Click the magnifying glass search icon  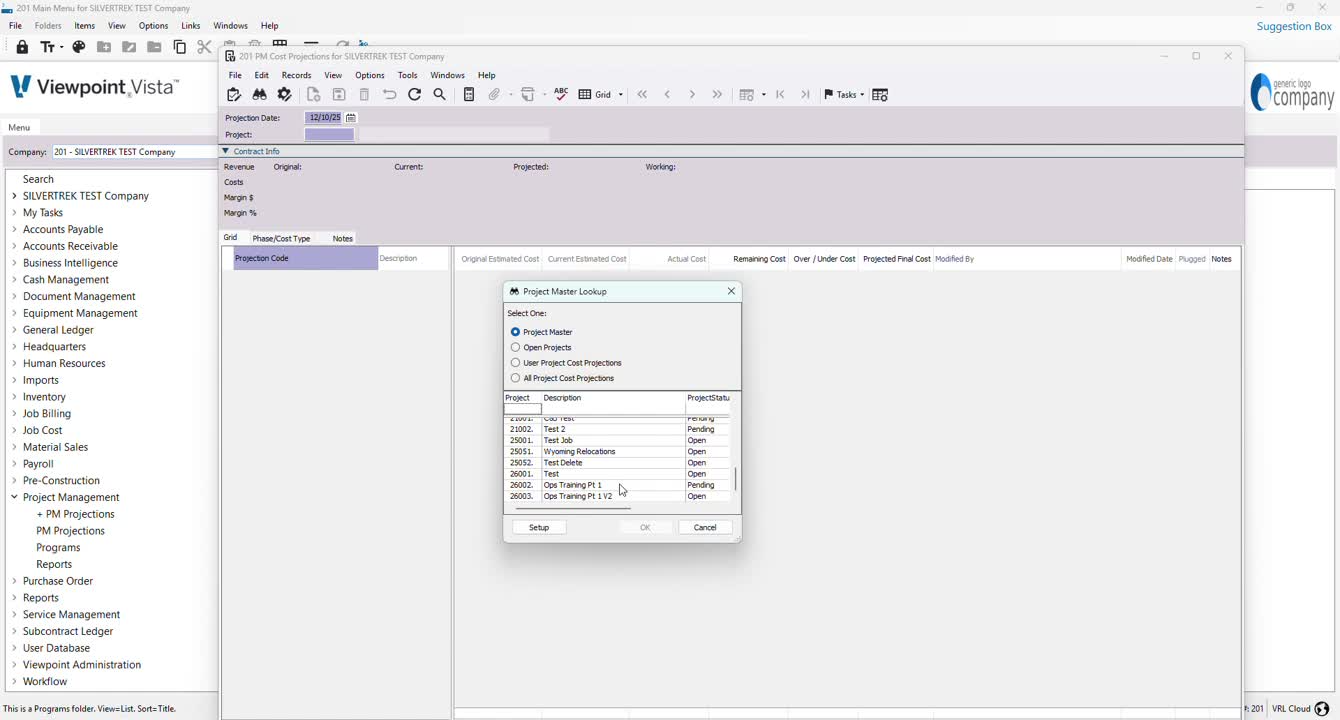point(440,95)
